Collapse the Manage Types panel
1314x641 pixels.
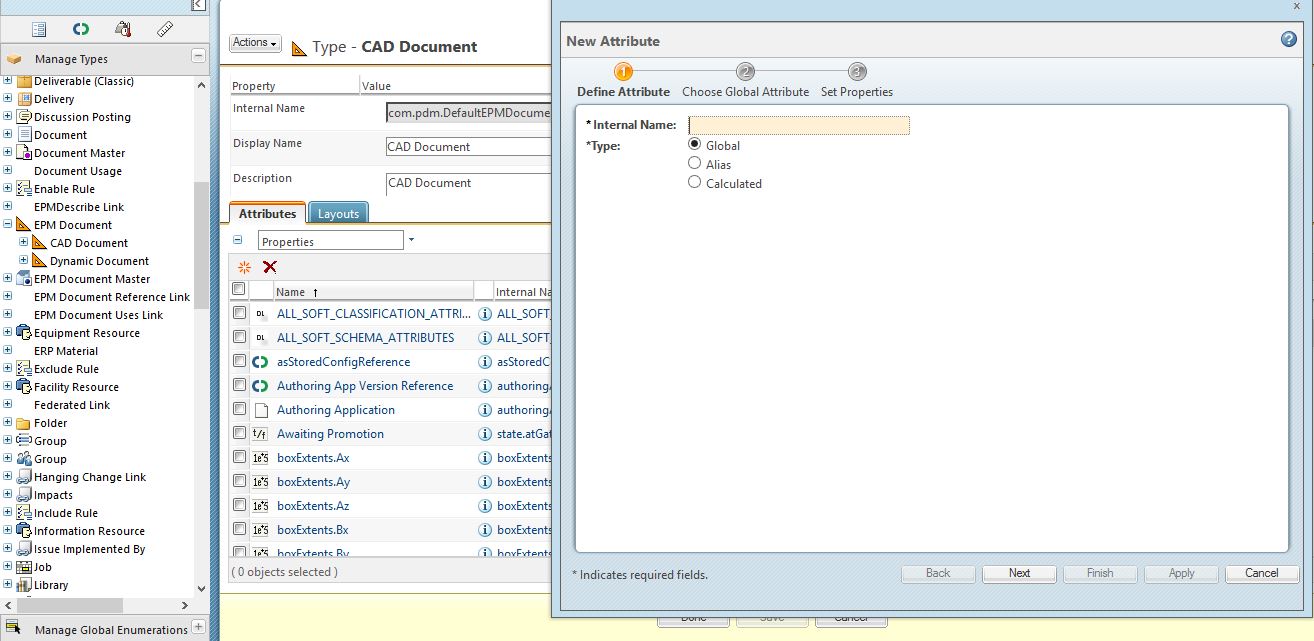[x=198, y=57]
